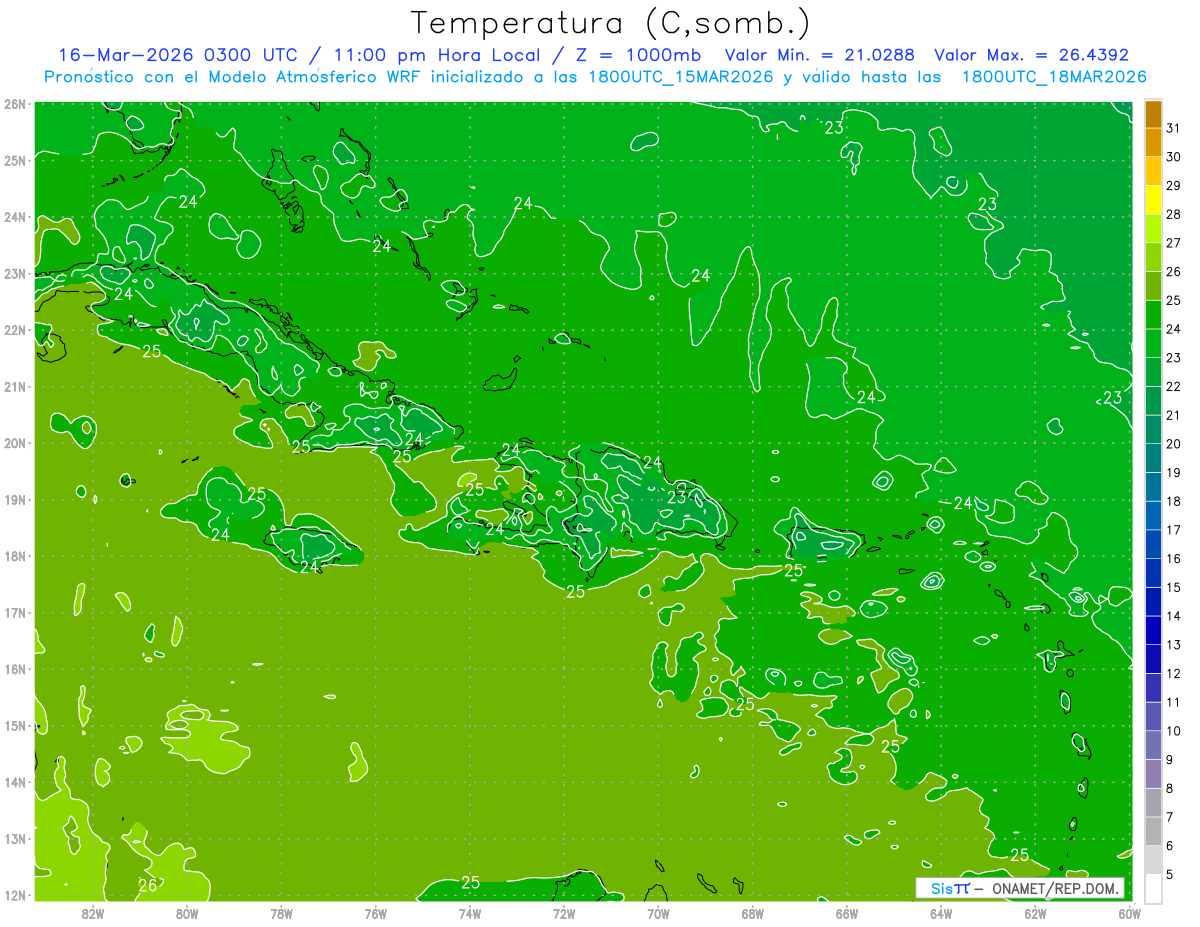Click the initialization time "1800UTC_15MAR2026"
This screenshot has width=1200, height=927.
click(x=679, y=77)
